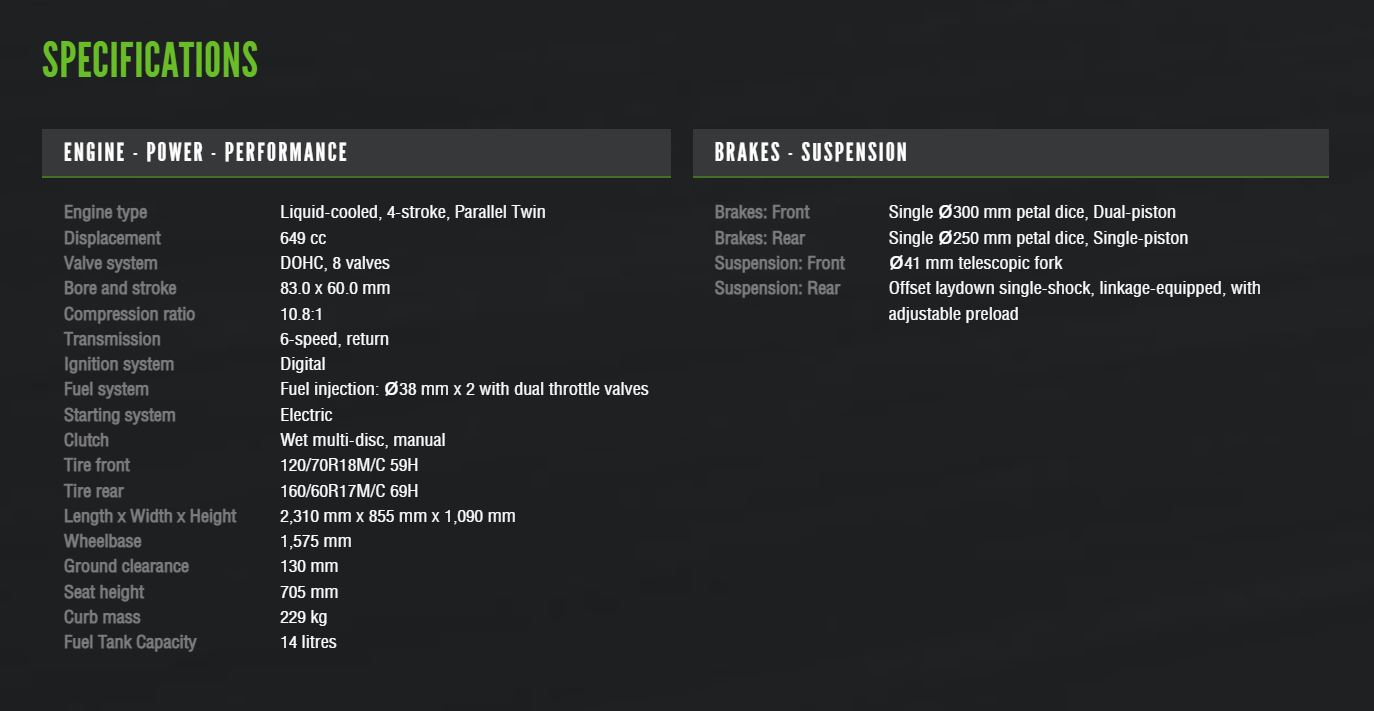Viewport: 1374px width, 711px height.
Task: Click the 160/60R17M/C 69H tire value
Action: point(349,491)
